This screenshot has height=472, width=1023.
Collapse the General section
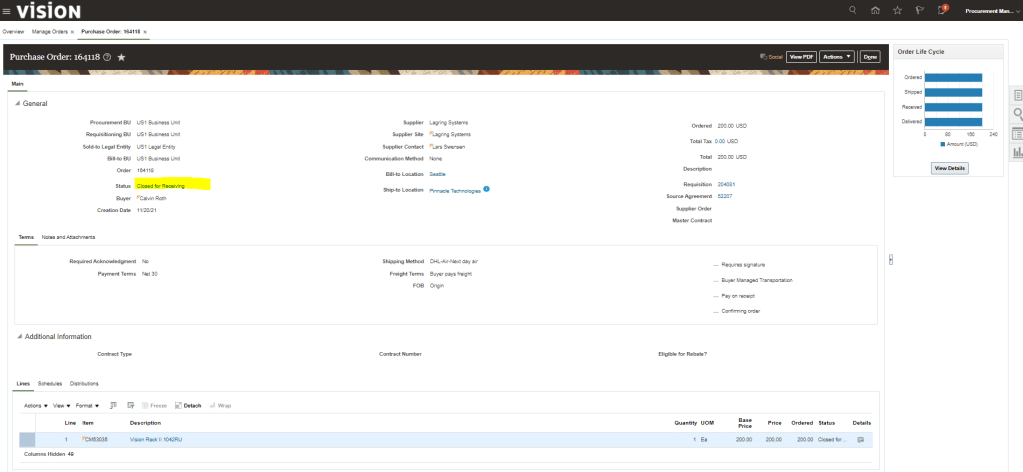click(18, 104)
